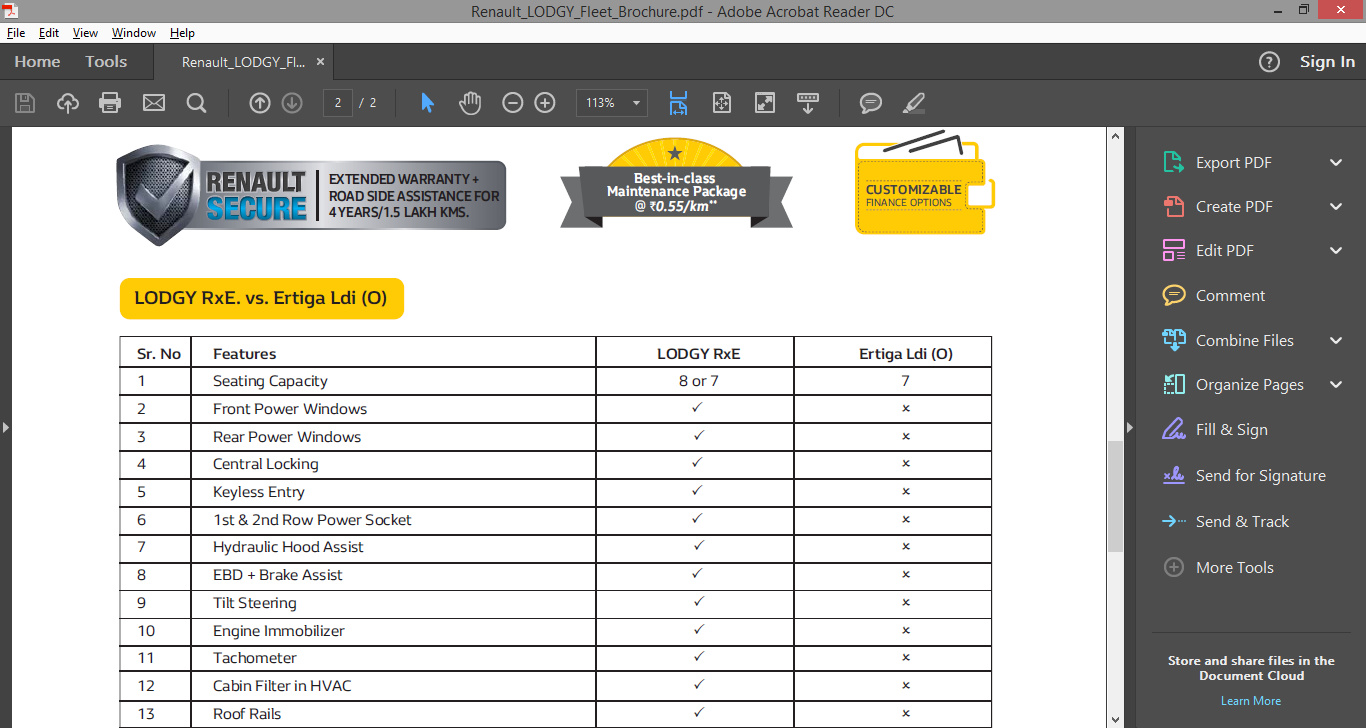Expand the Create PDF chevron
The image size is (1366, 728).
1336,207
